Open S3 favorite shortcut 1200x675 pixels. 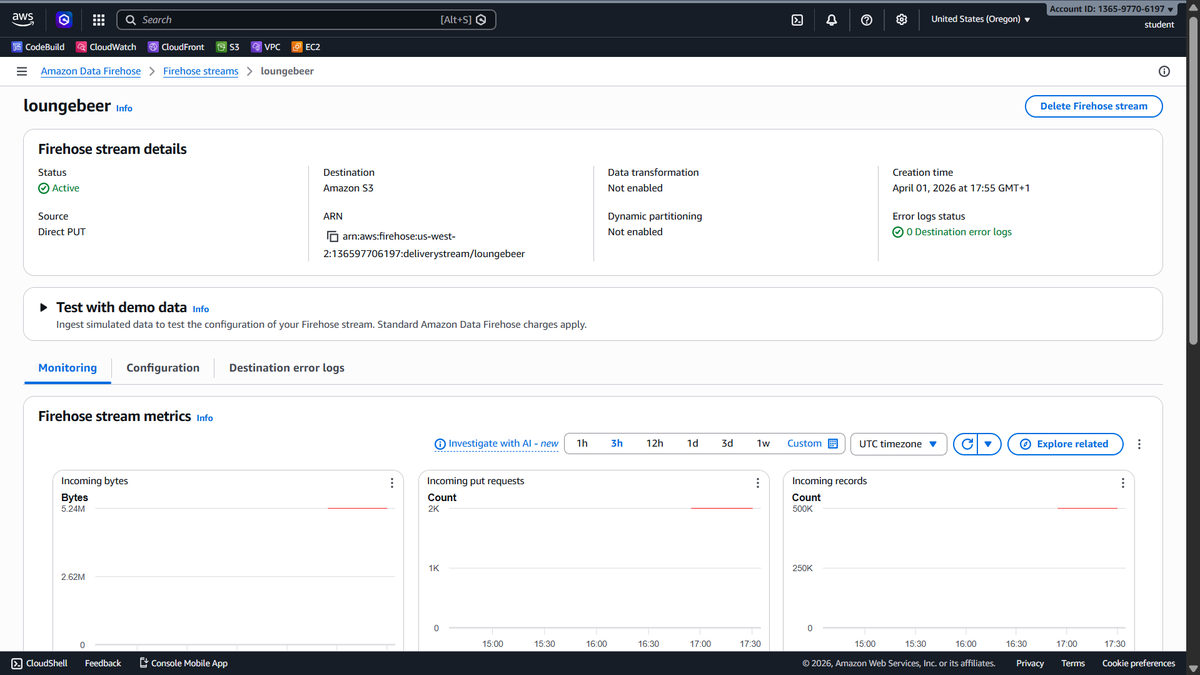(228, 47)
